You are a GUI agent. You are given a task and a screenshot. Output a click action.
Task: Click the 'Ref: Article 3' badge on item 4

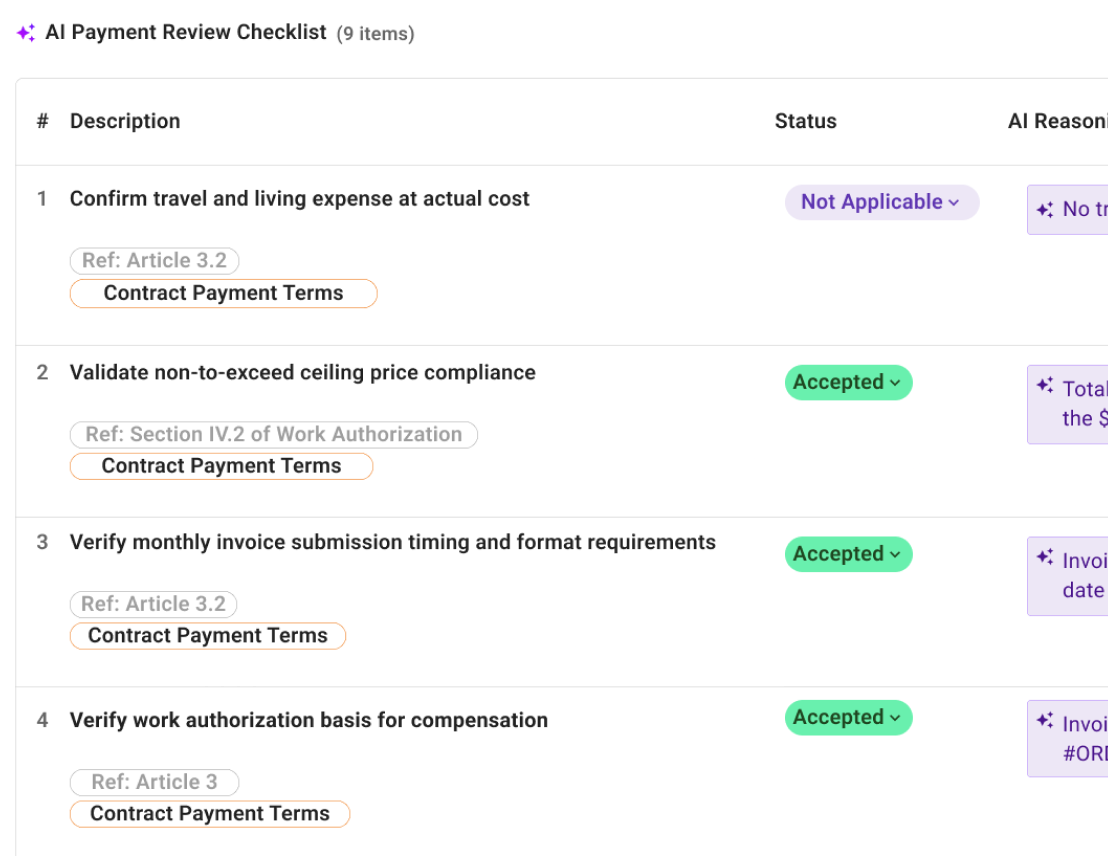154,782
